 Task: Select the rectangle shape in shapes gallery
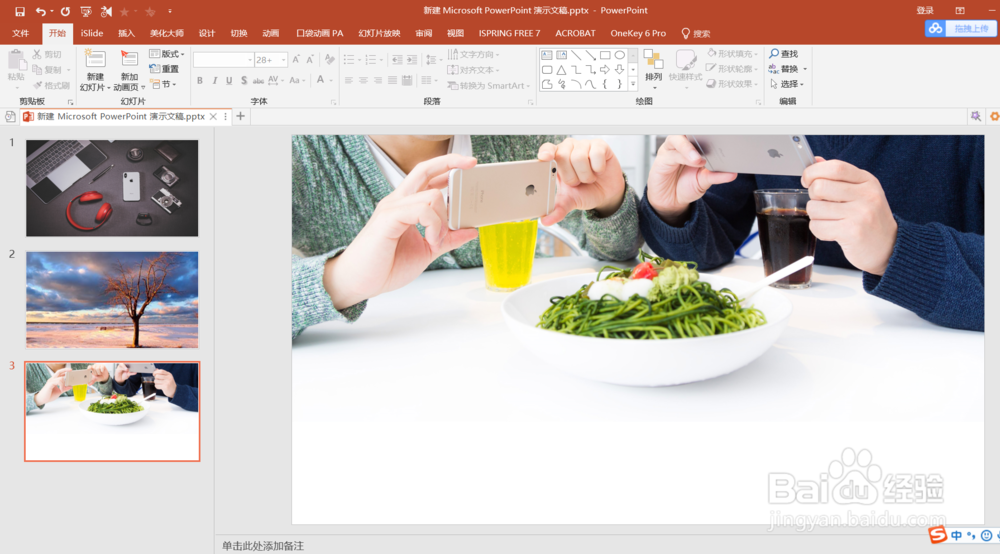click(605, 55)
